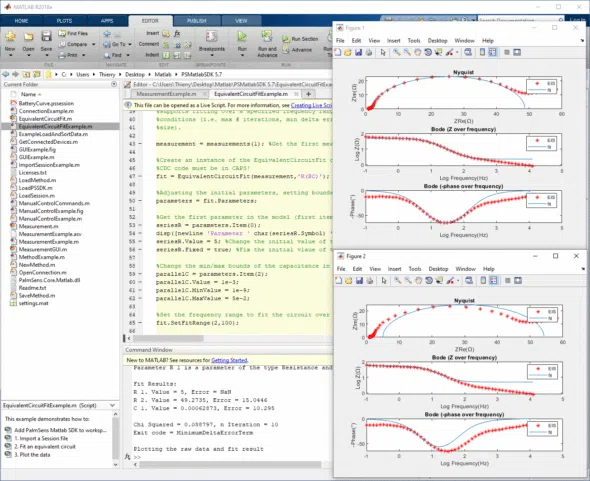The height and width of the screenshot is (481, 590).
Task: Toggle breakpoint dash at line 43
Action: [140, 144]
